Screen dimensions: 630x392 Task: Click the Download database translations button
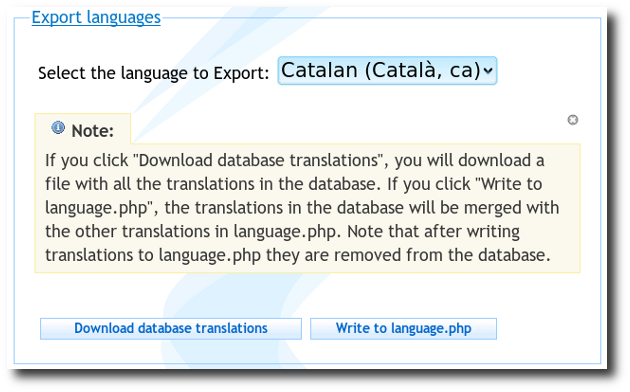(x=171, y=329)
